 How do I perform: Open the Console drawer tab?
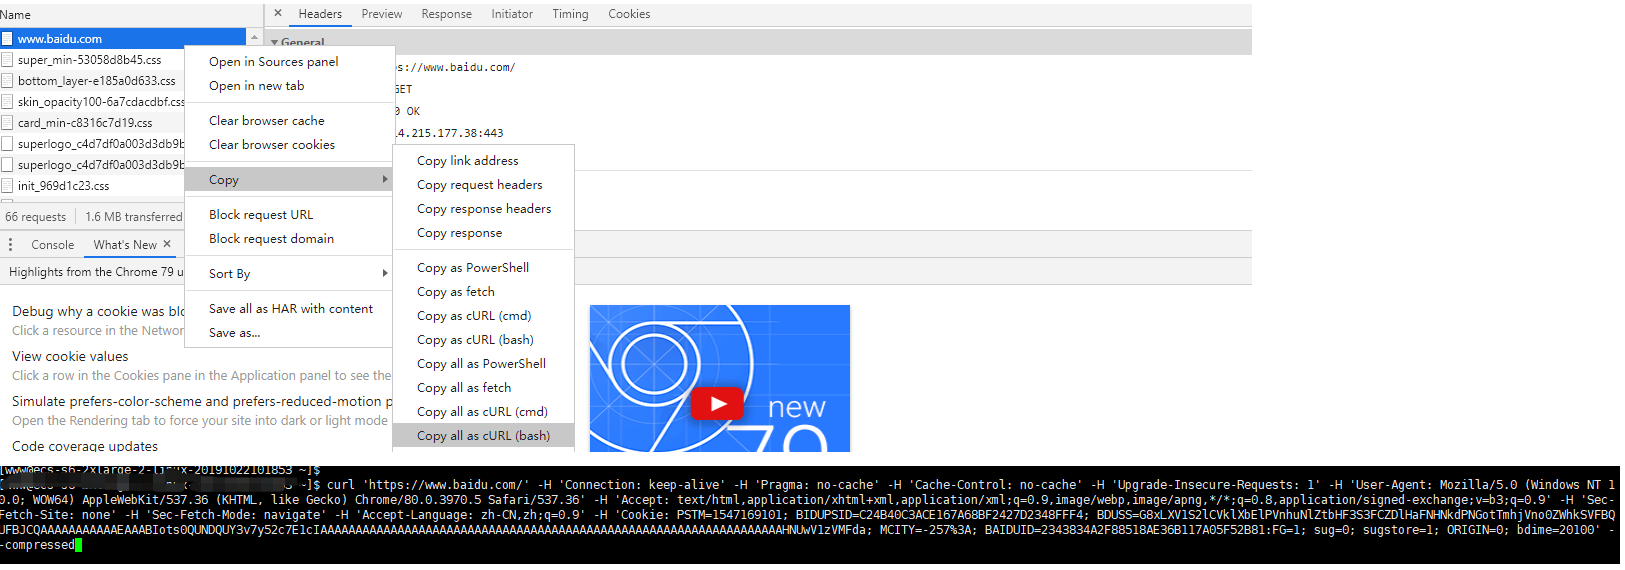(52, 245)
